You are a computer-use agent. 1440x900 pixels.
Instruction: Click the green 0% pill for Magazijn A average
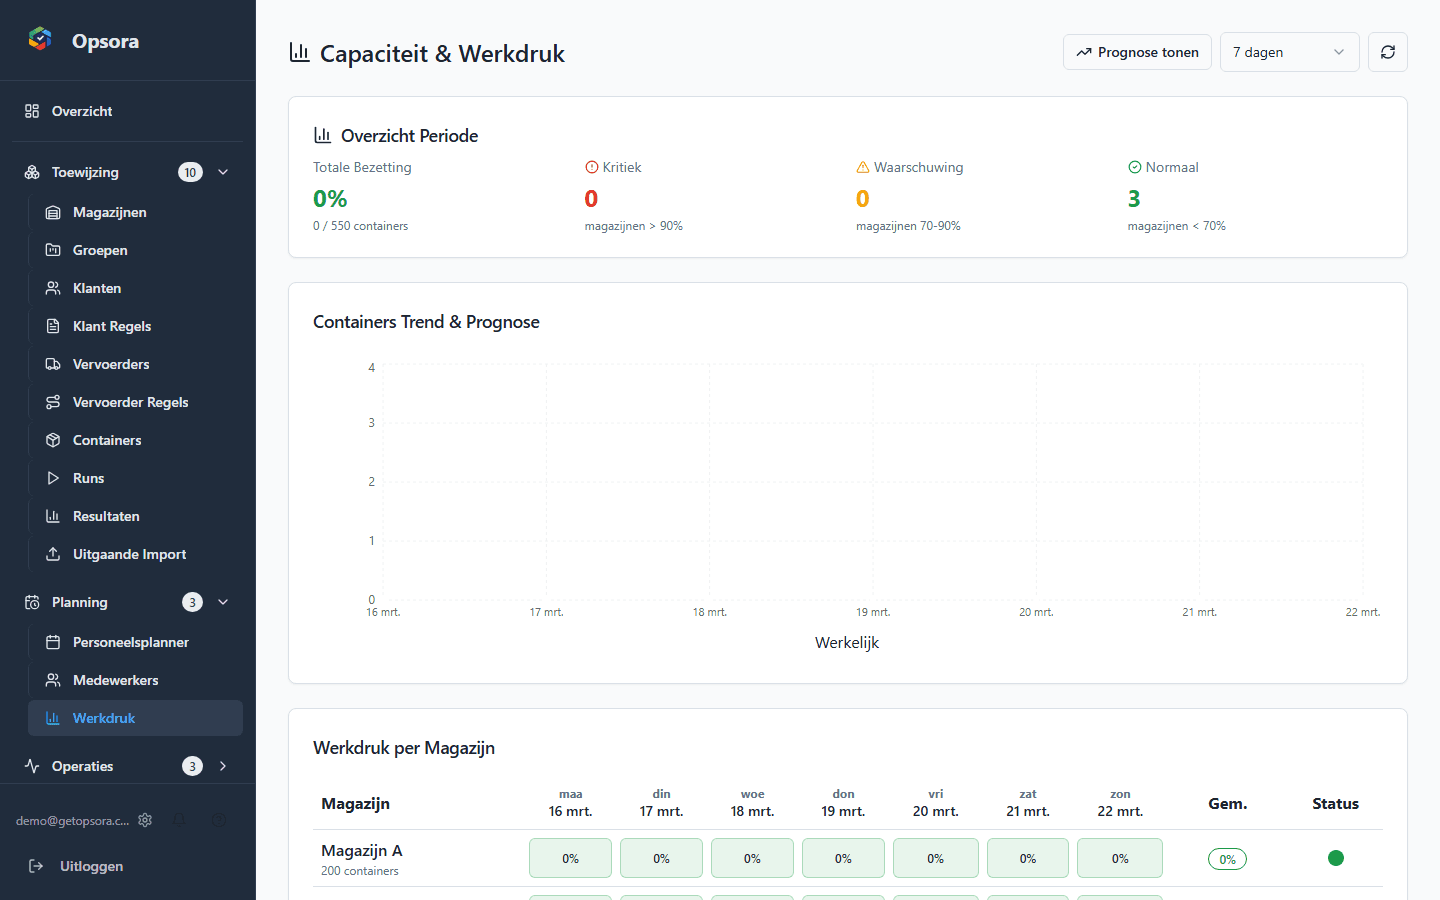pyautogui.click(x=1227, y=858)
